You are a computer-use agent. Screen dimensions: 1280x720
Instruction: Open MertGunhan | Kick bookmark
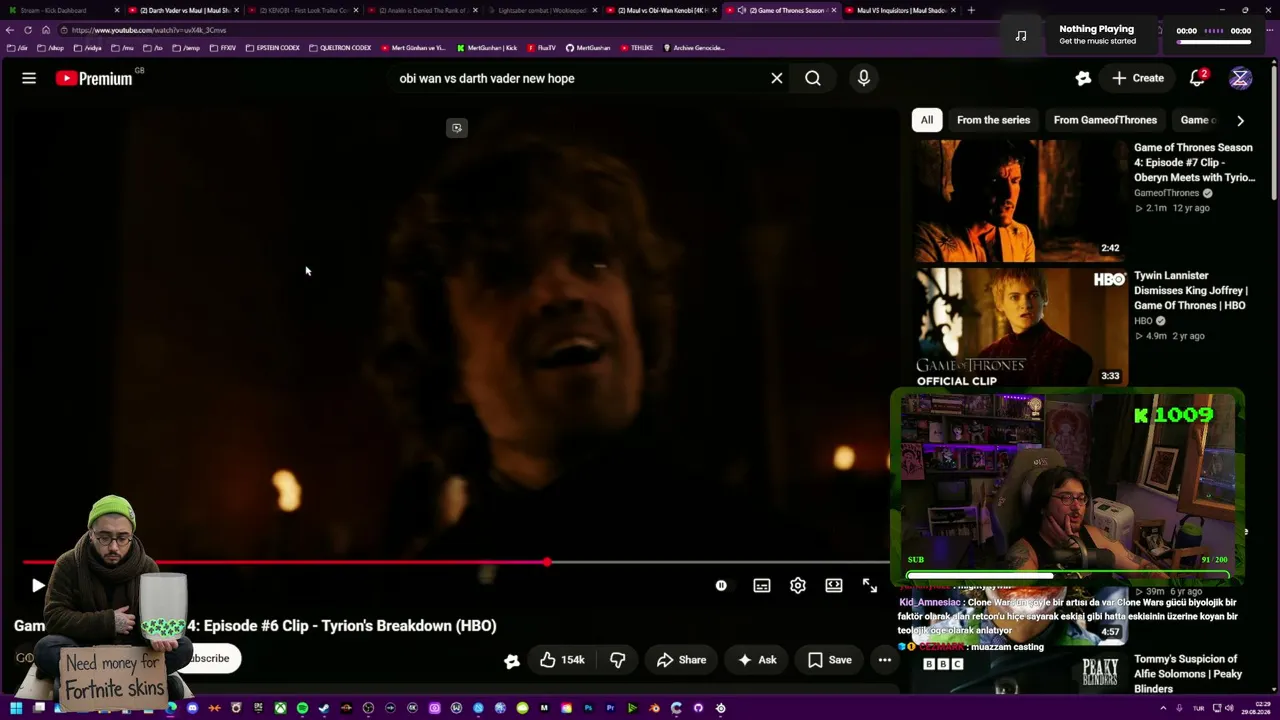pyautogui.click(x=487, y=48)
